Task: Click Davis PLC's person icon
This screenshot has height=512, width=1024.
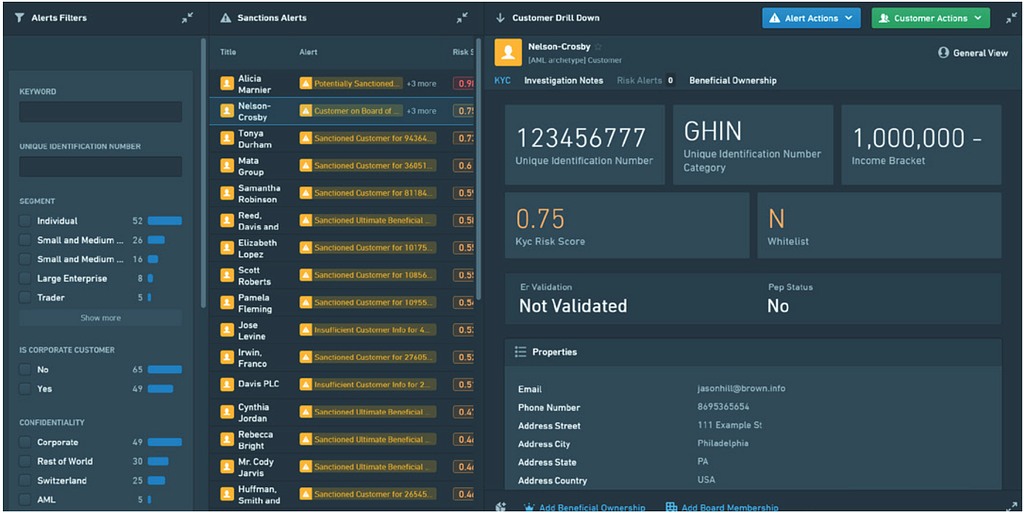Action: pyautogui.click(x=227, y=384)
